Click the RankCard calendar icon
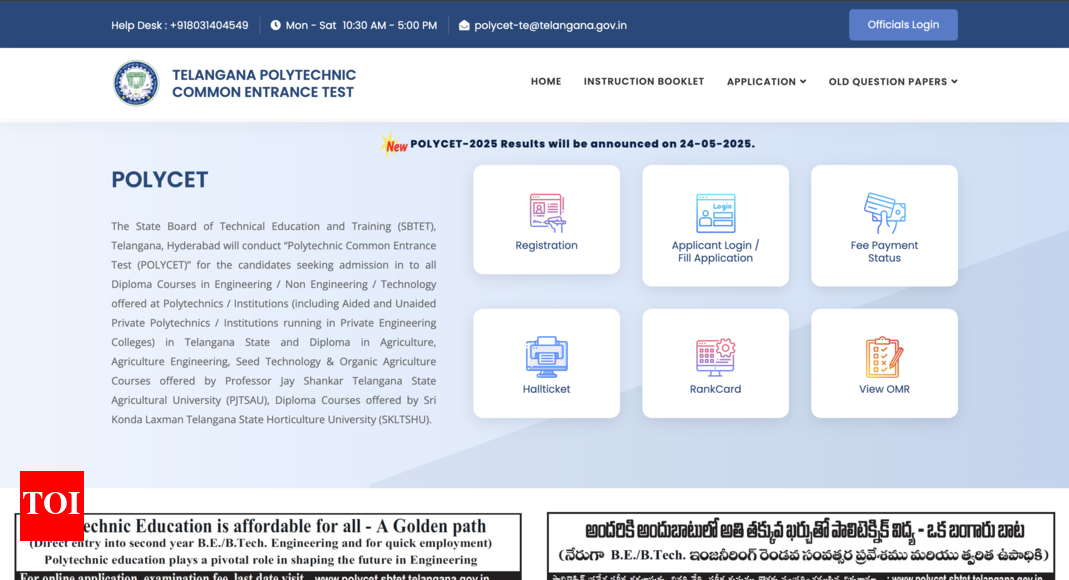1069x580 pixels. (x=715, y=357)
